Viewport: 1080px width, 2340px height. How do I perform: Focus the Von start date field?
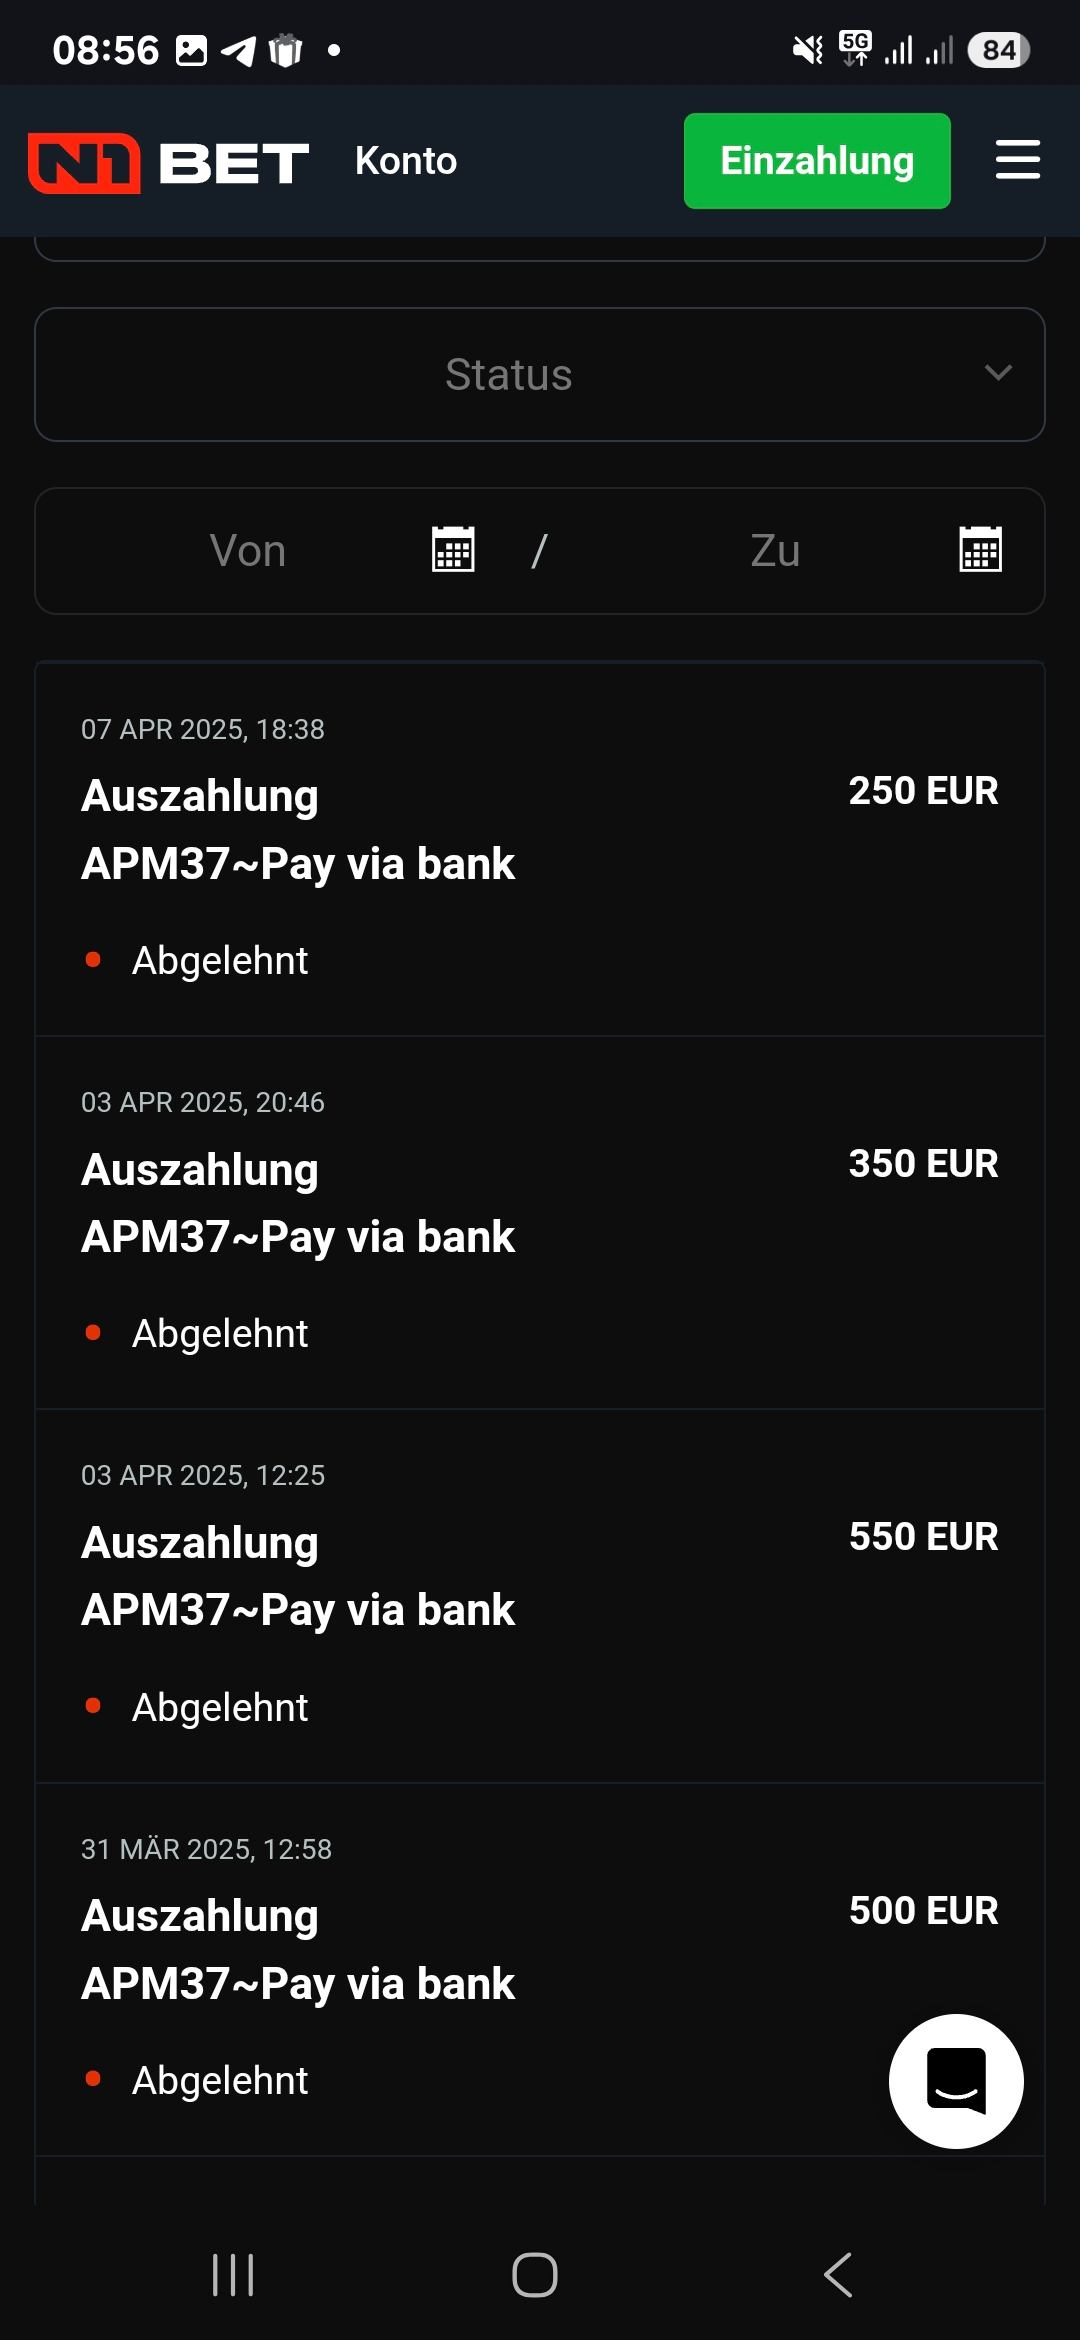(248, 551)
